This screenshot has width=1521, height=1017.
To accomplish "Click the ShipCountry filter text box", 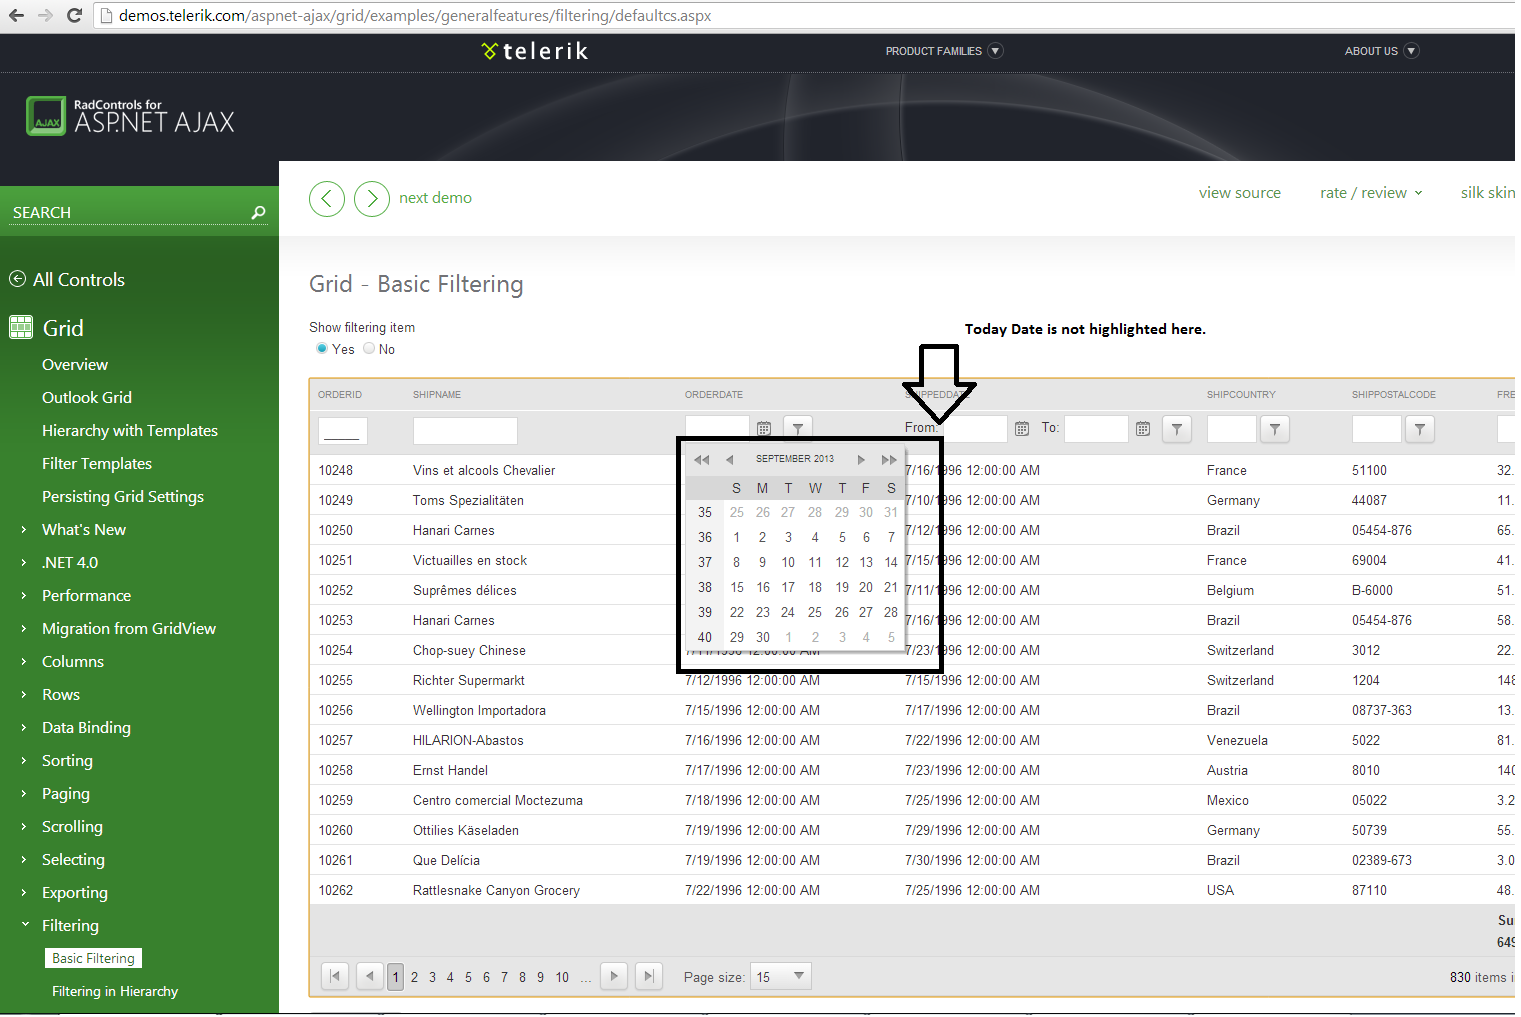I will click(1232, 429).
